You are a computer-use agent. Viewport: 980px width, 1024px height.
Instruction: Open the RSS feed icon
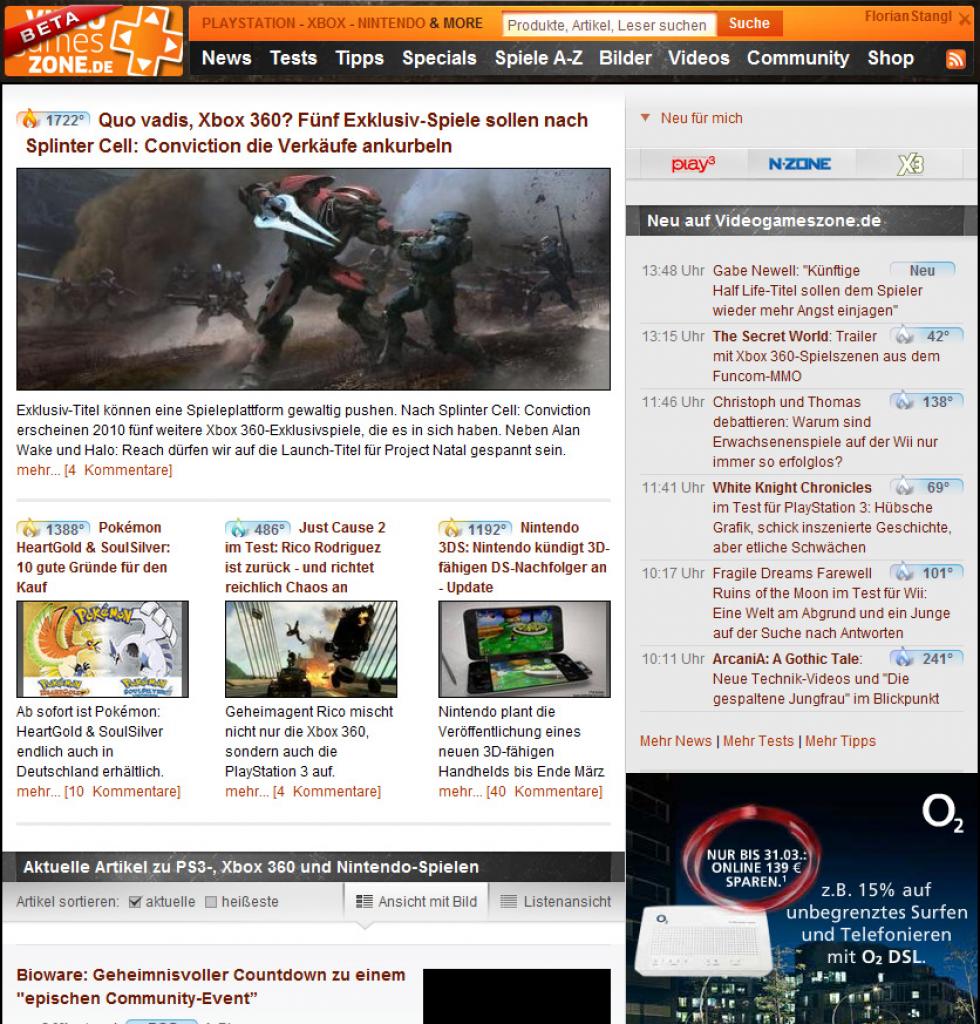tap(955, 59)
